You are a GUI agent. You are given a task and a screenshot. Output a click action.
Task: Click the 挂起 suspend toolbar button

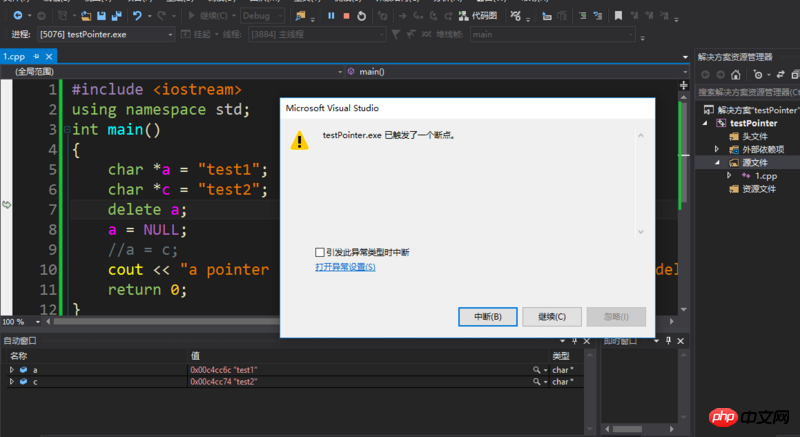[197, 34]
